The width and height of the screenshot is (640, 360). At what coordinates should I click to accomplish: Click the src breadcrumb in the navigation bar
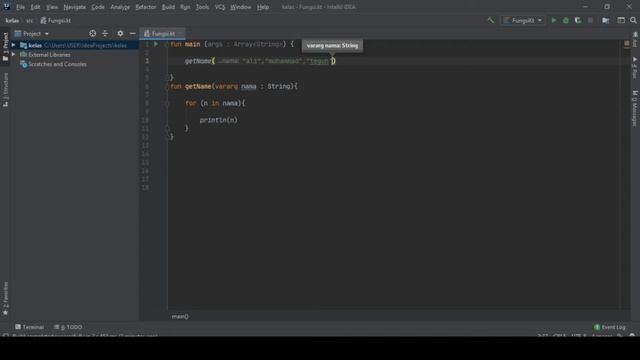(29, 20)
